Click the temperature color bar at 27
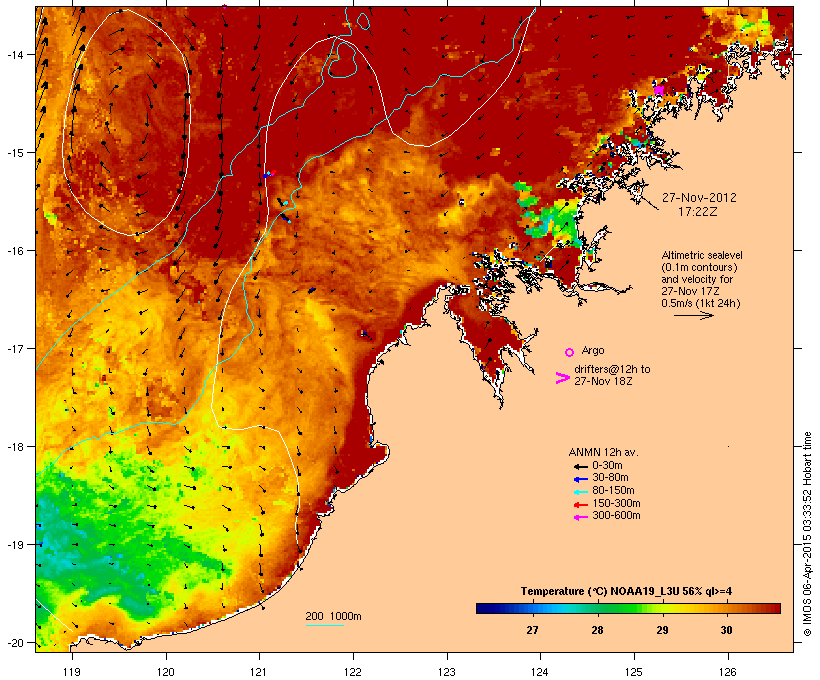The height and width of the screenshot is (680, 820). (x=532, y=608)
